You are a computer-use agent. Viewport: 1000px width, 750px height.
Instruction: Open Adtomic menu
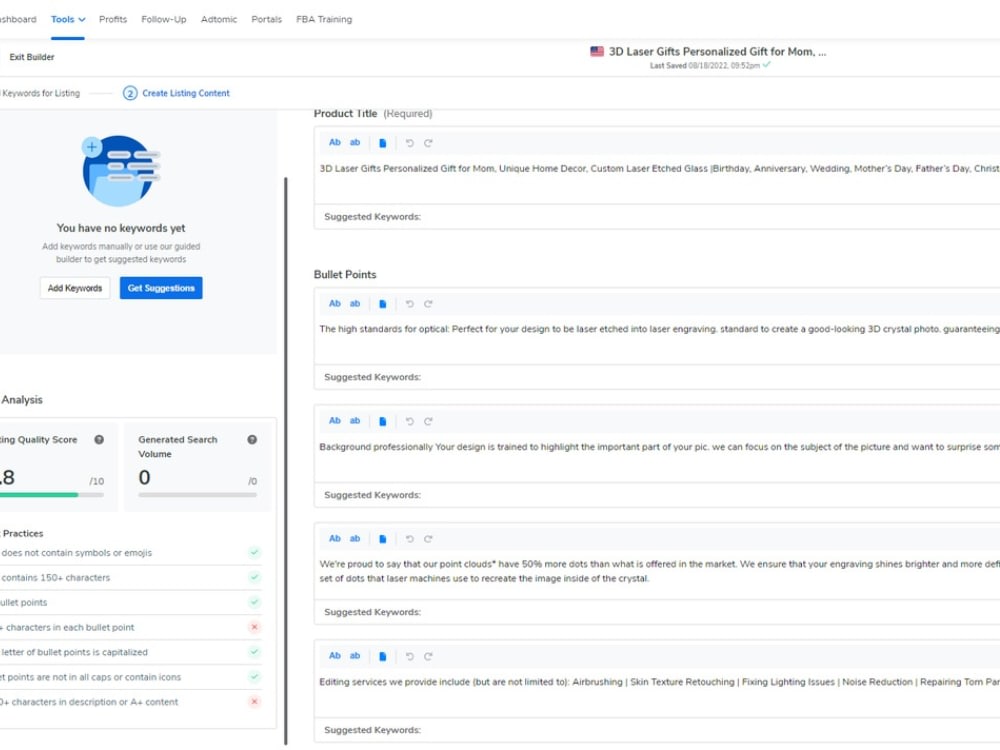[x=219, y=20]
